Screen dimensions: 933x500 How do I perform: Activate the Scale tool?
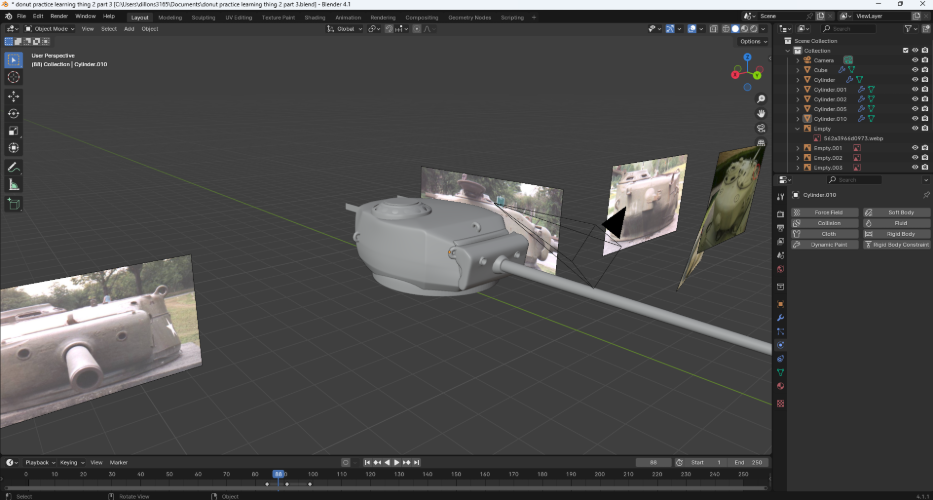14,131
